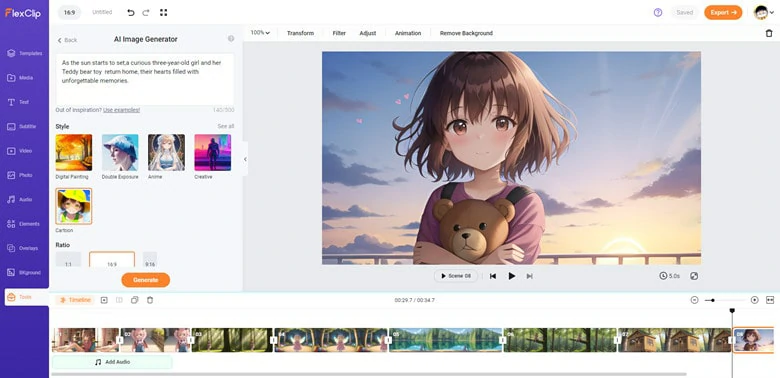780x378 pixels.
Task: Select scene 08 girl clip in timeline
Action: [753, 340]
